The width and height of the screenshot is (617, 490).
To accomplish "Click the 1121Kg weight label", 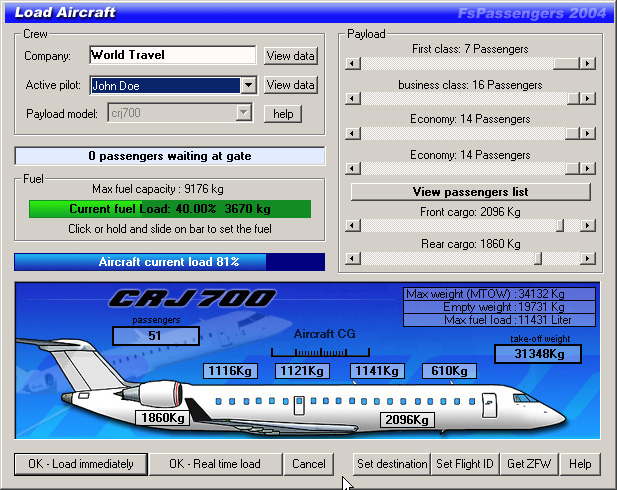I will tap(302, 371).
